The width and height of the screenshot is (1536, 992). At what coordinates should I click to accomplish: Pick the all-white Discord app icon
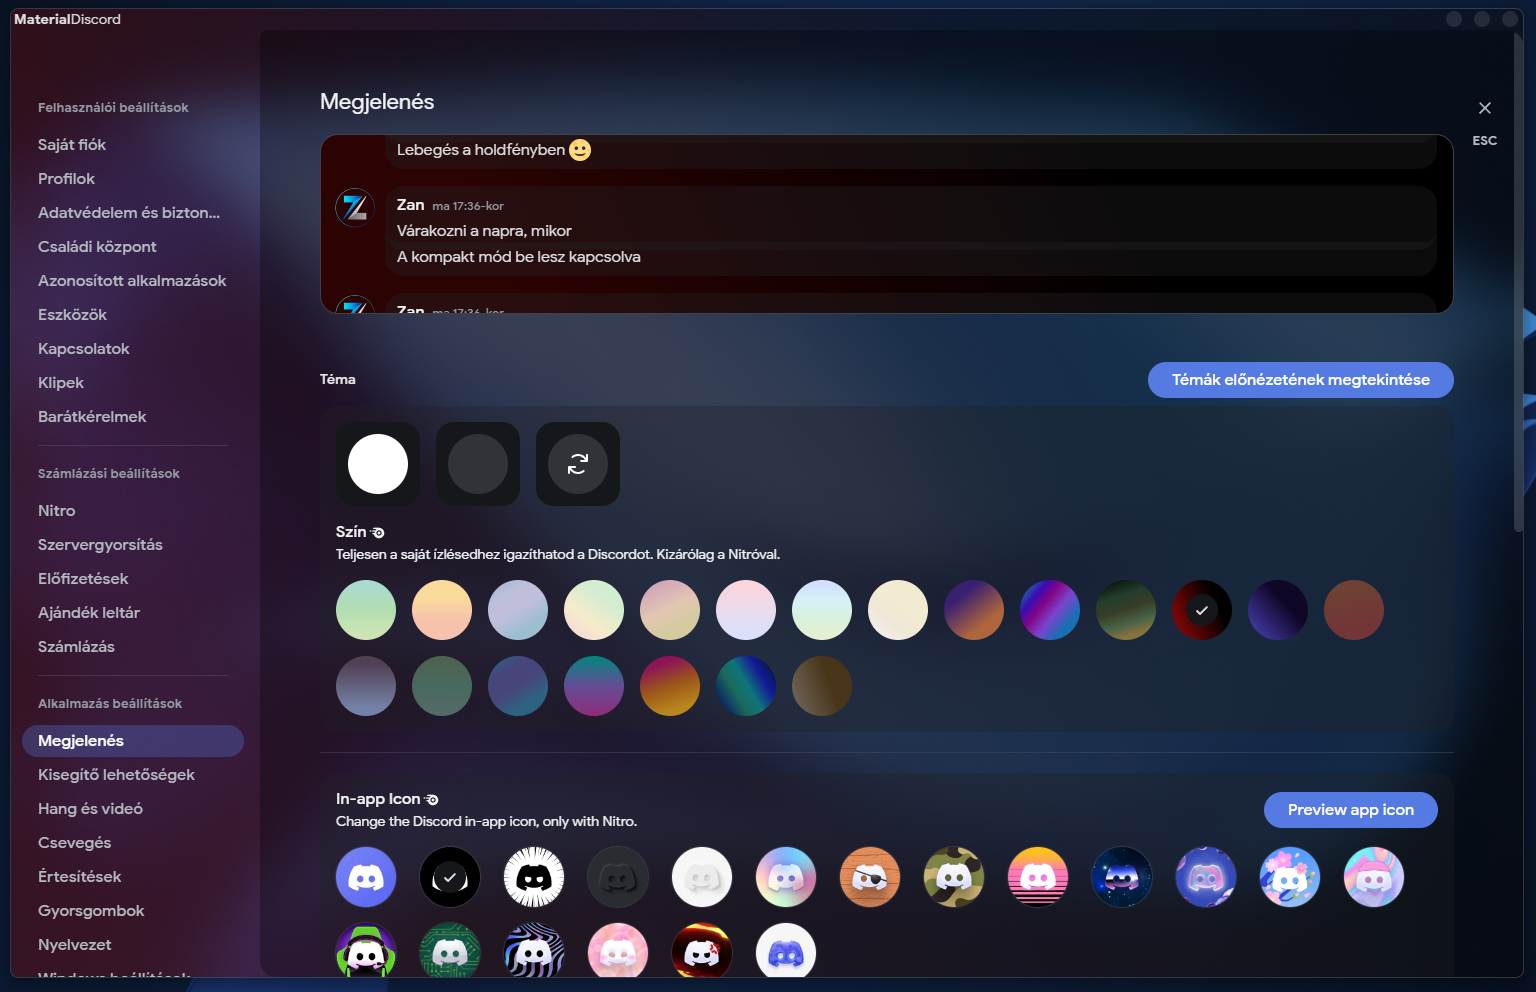(702, 877)
